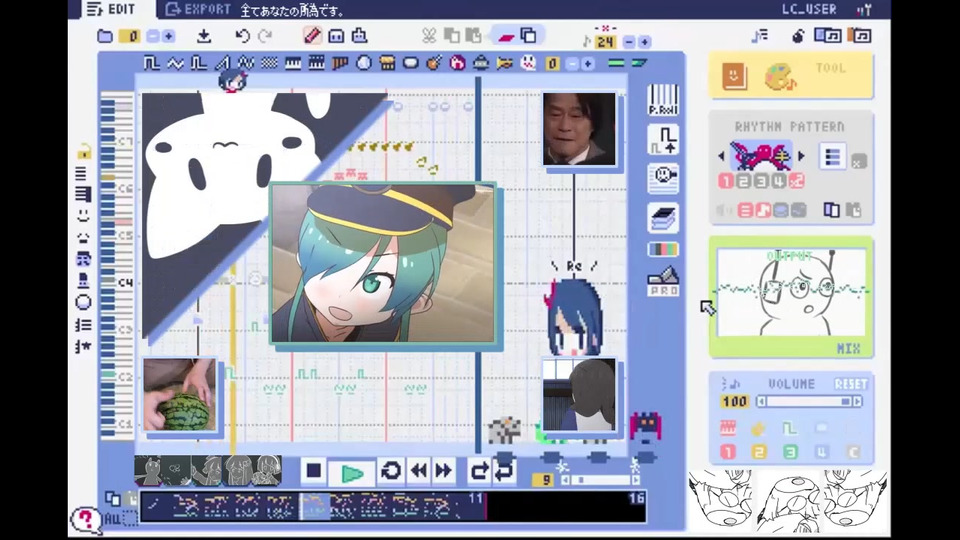
Task: Choose the drum instrument icon
Action: coord(387,63)
